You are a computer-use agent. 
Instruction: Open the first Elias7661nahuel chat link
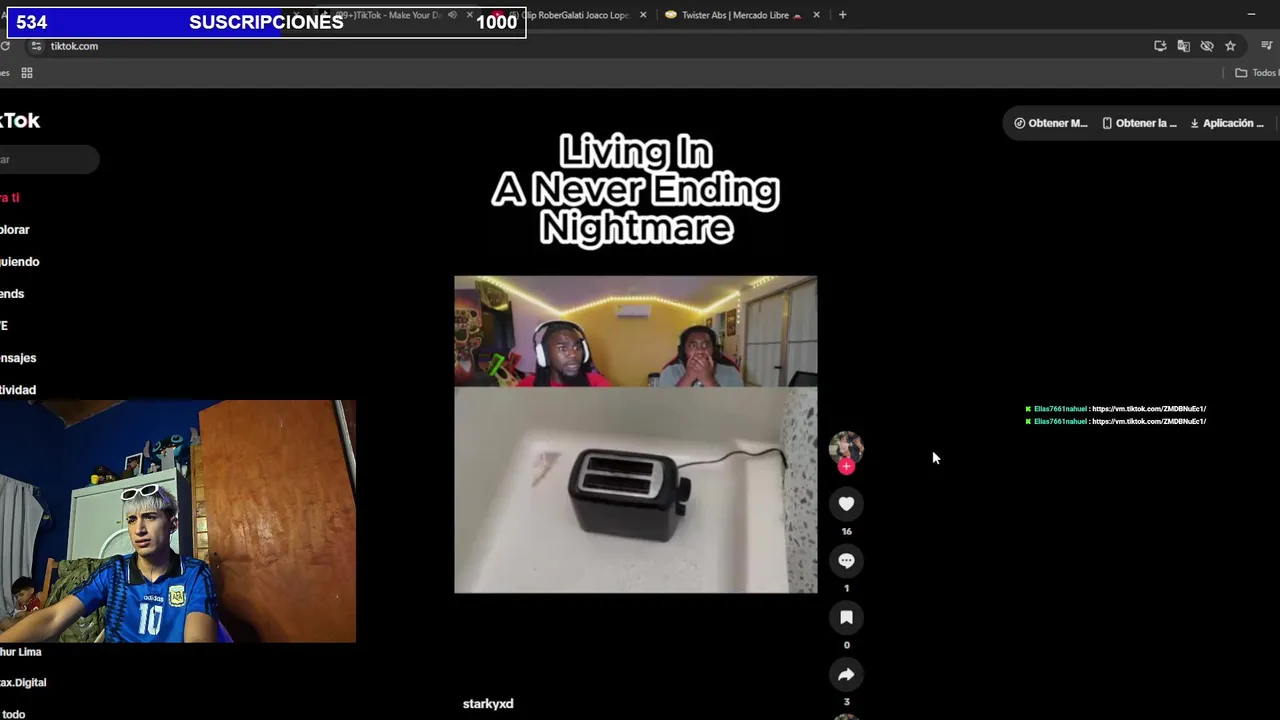click(1149, 409)
